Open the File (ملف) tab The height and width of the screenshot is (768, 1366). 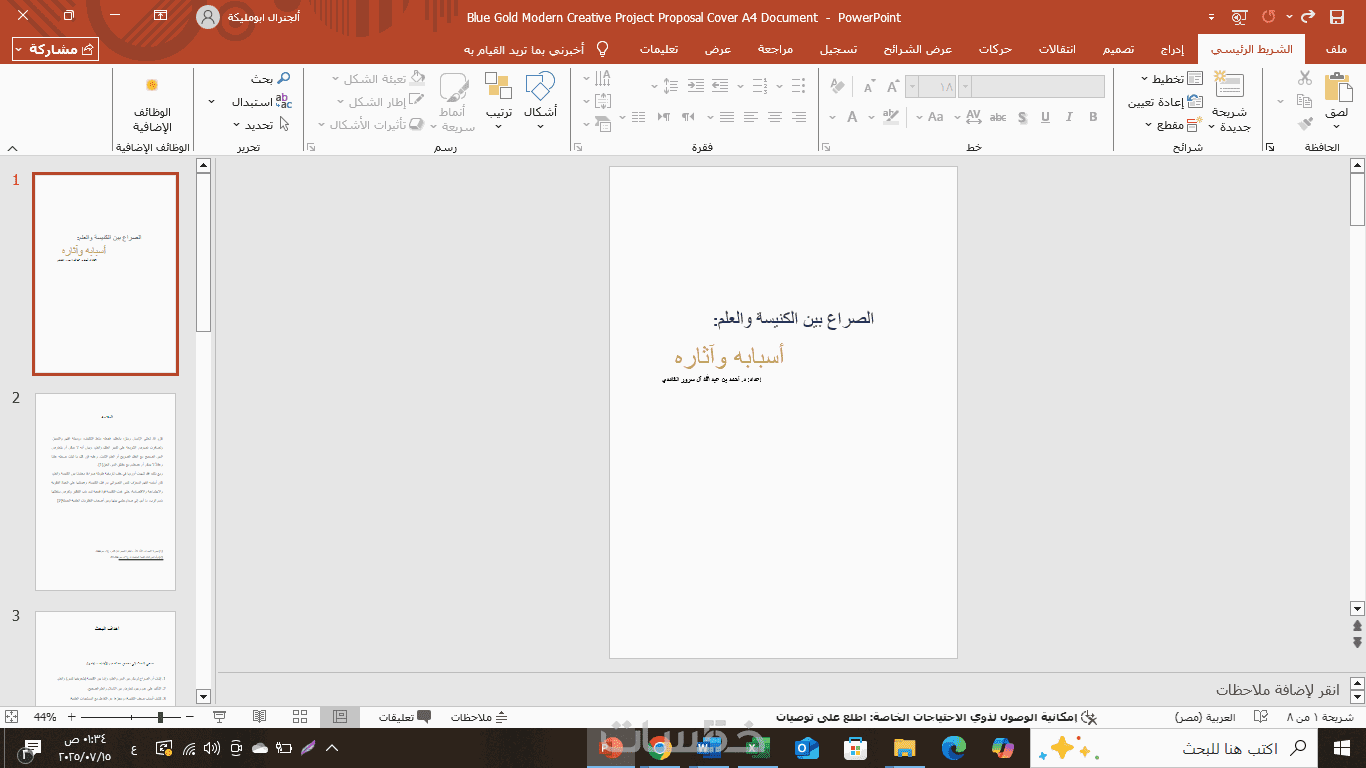point(1334,49)
